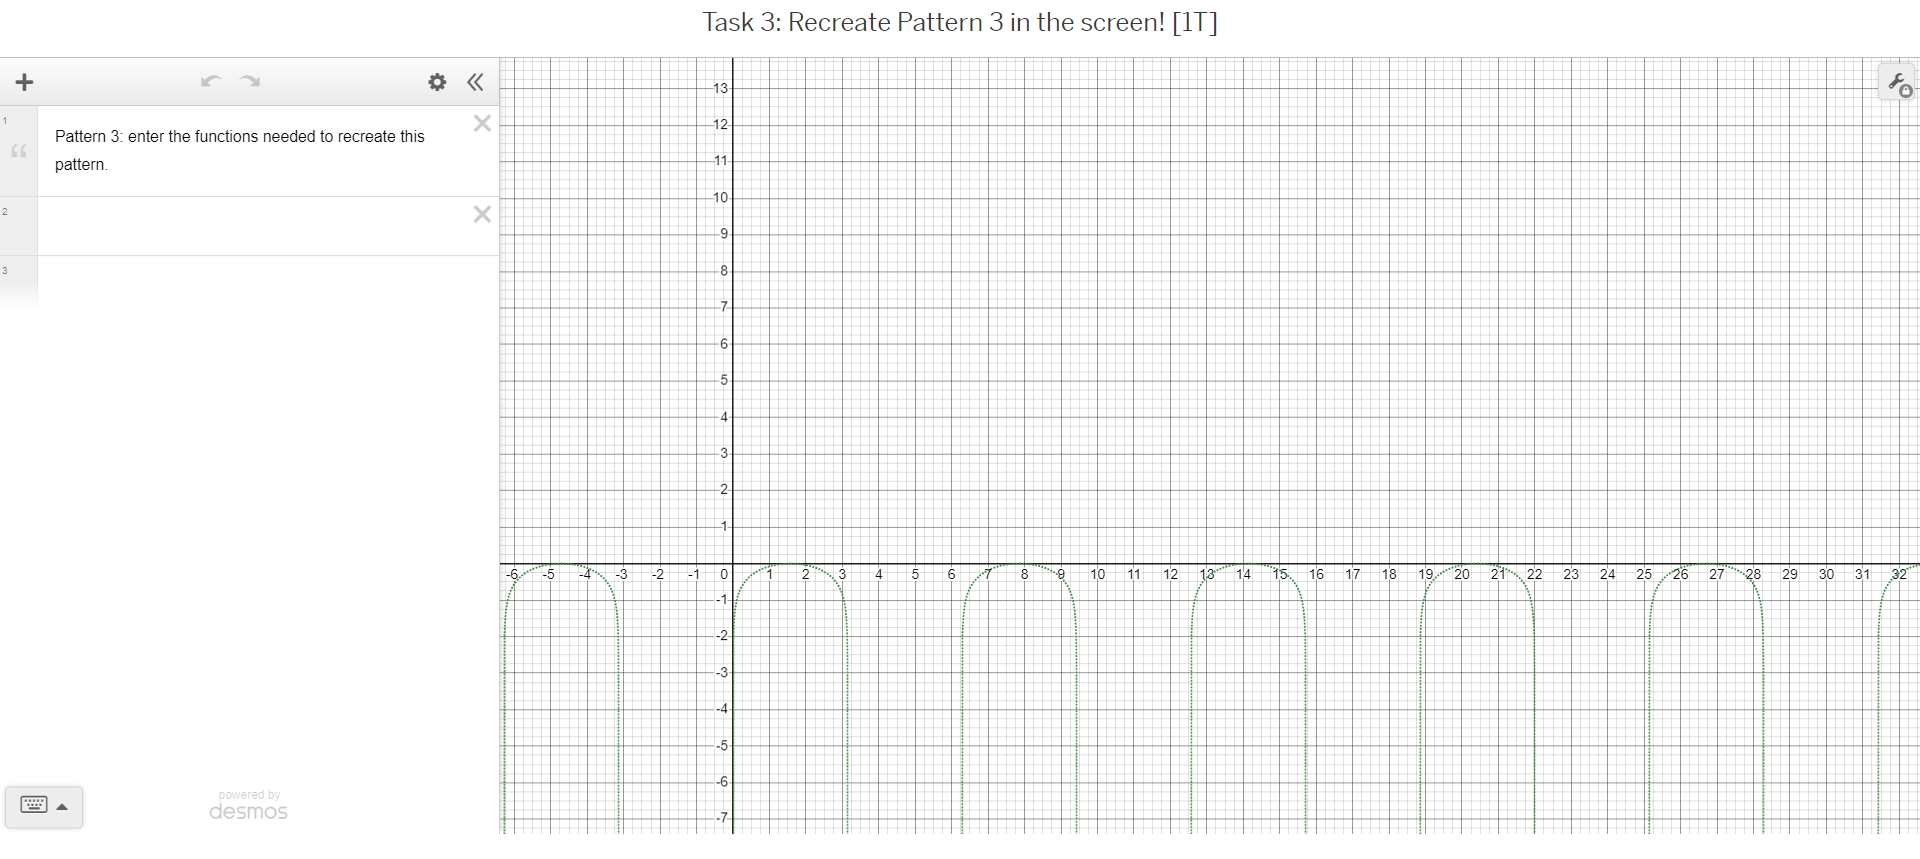The image size is (1920, 859).
Task: Click x-axis label 30
Action: tap(1826, 574)
